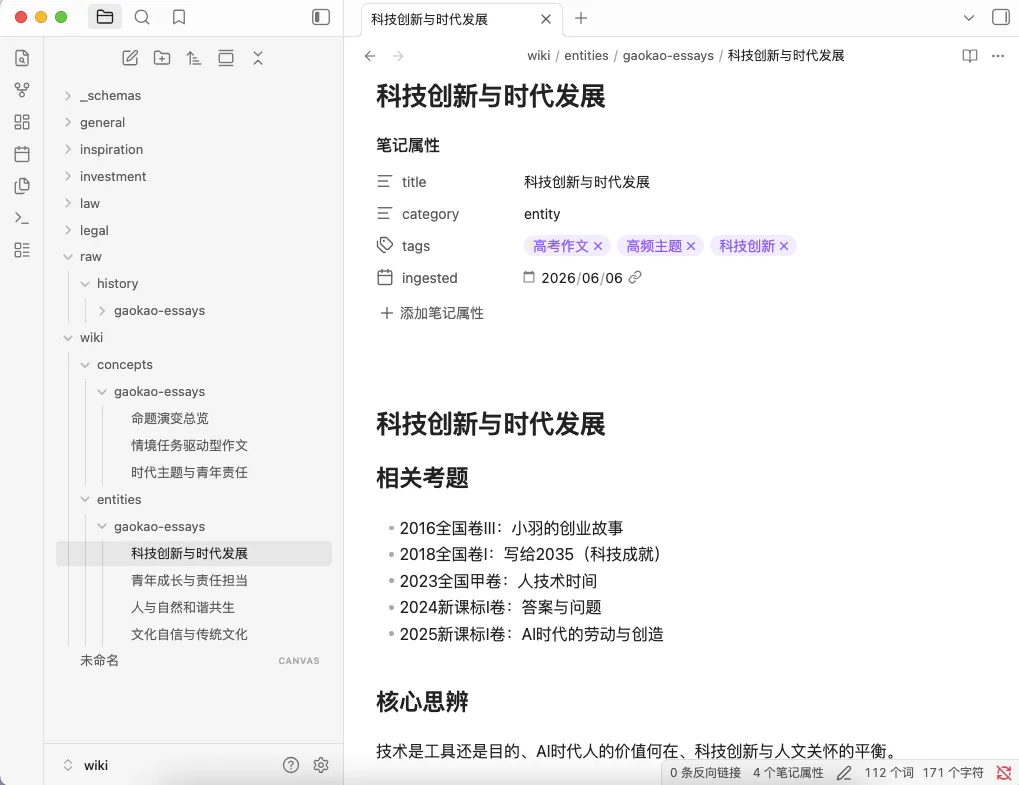The width and height of the screenshot is (1019, 785).
Task: Open the 情境任务驱动型作文 note
Action: click(x=189, y=445)
